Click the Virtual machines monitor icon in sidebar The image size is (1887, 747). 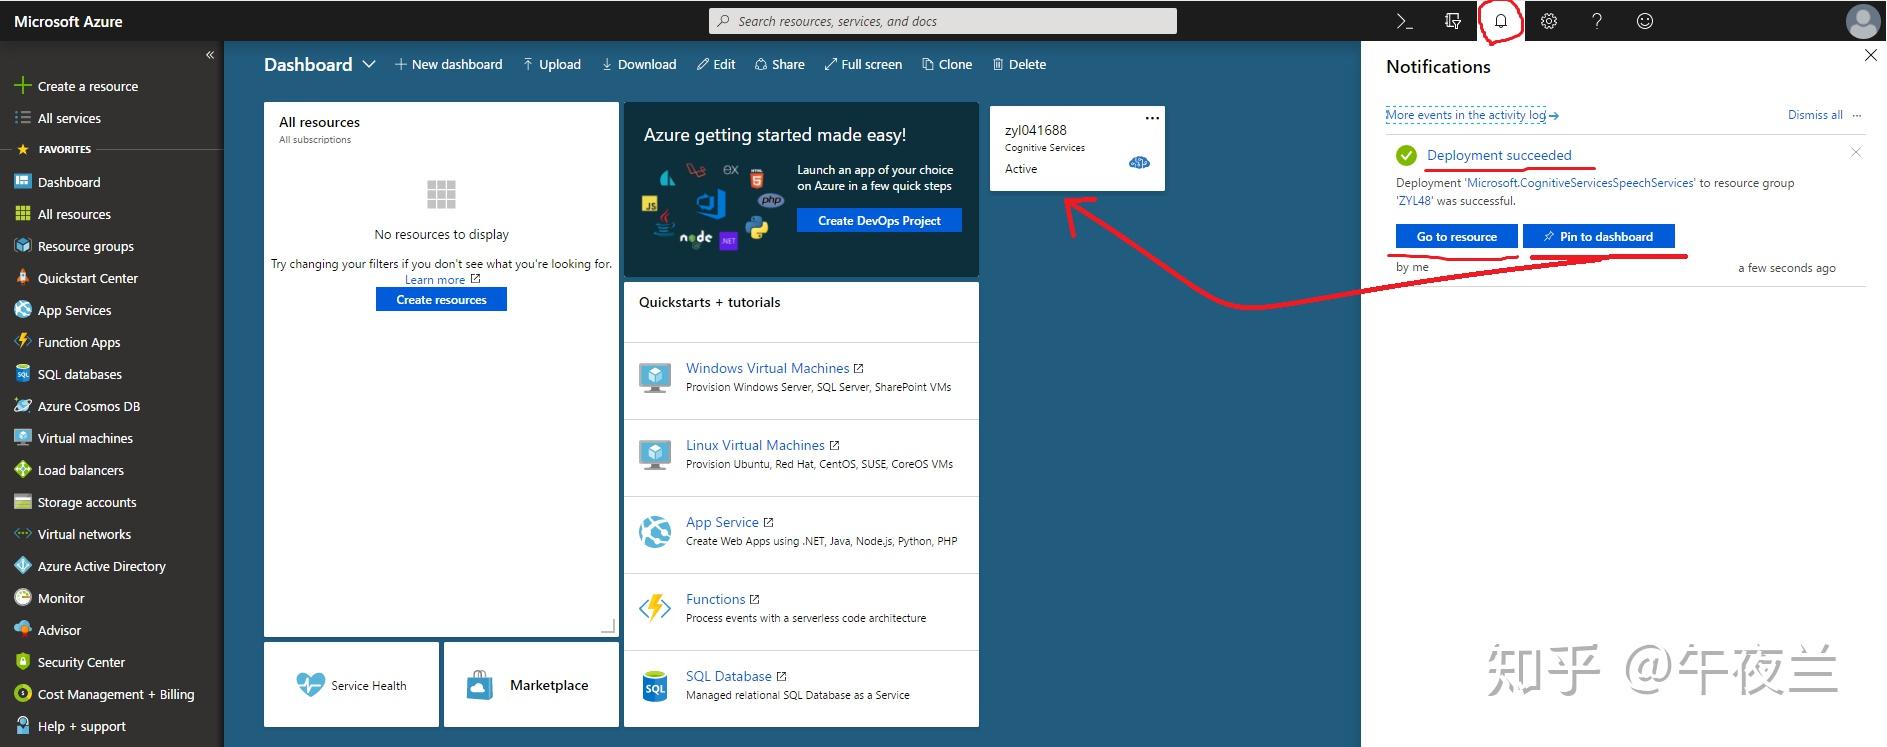[23, 438]
